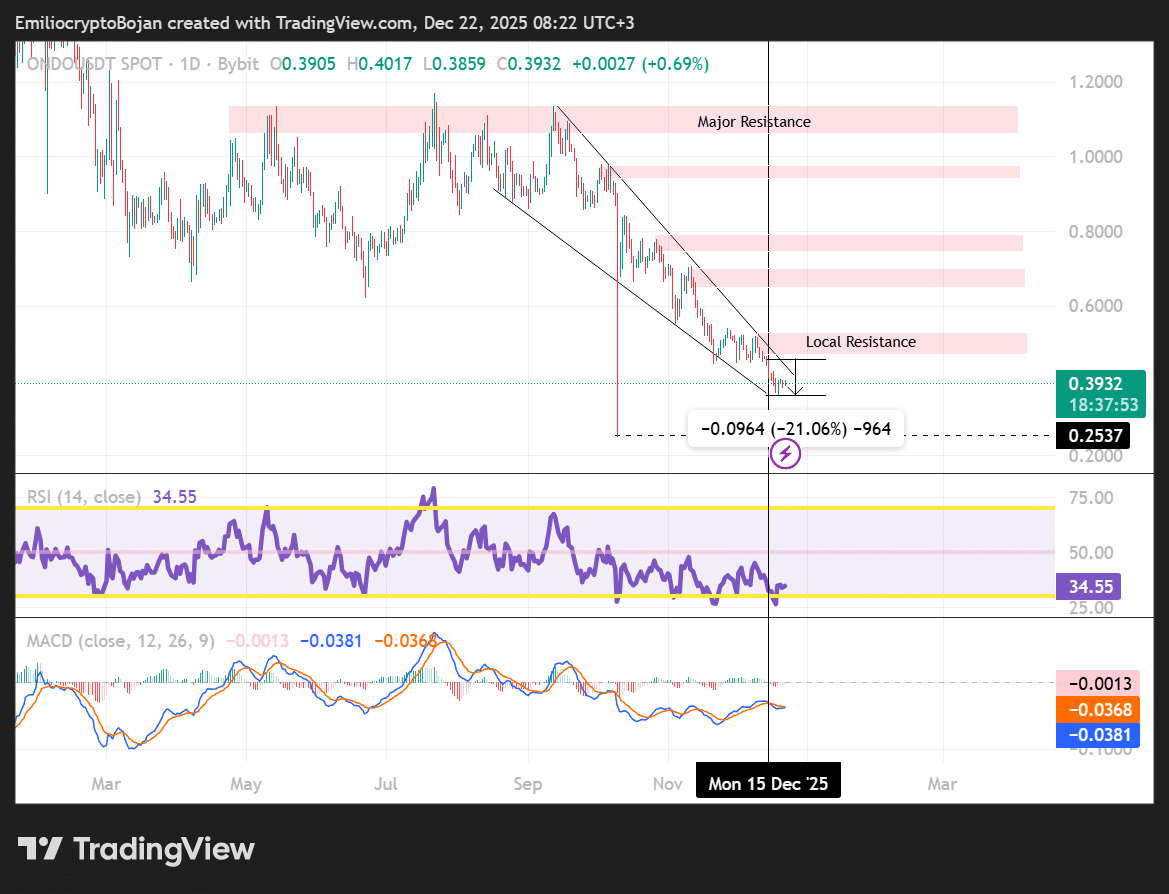Click the MACD legend value −0.0013 in pink

(257, 640)
